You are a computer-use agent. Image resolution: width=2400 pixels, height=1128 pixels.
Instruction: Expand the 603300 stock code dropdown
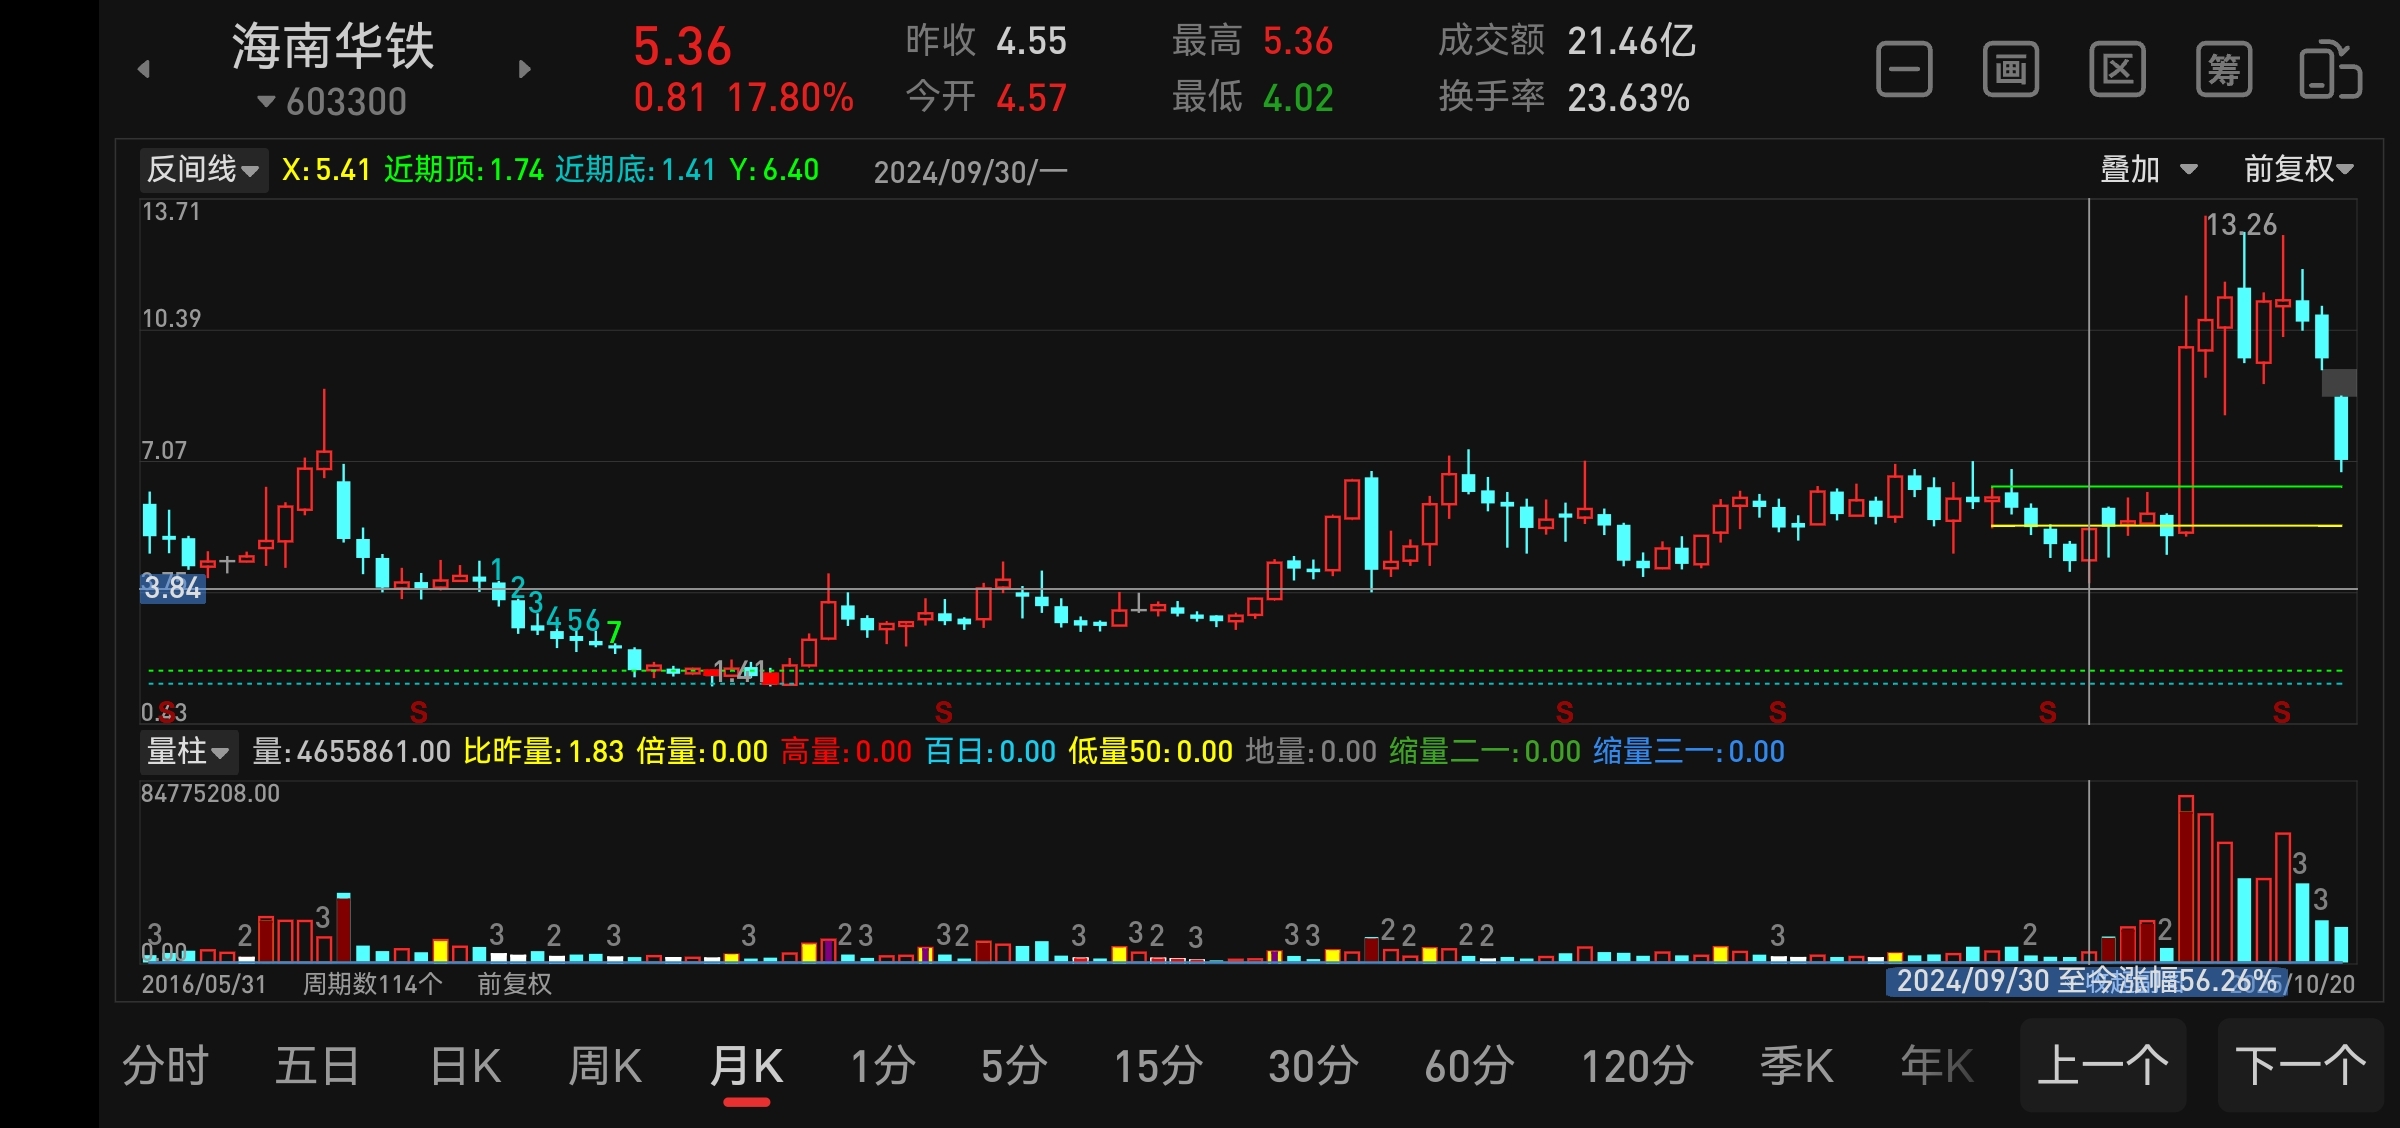tap(332, 101)
